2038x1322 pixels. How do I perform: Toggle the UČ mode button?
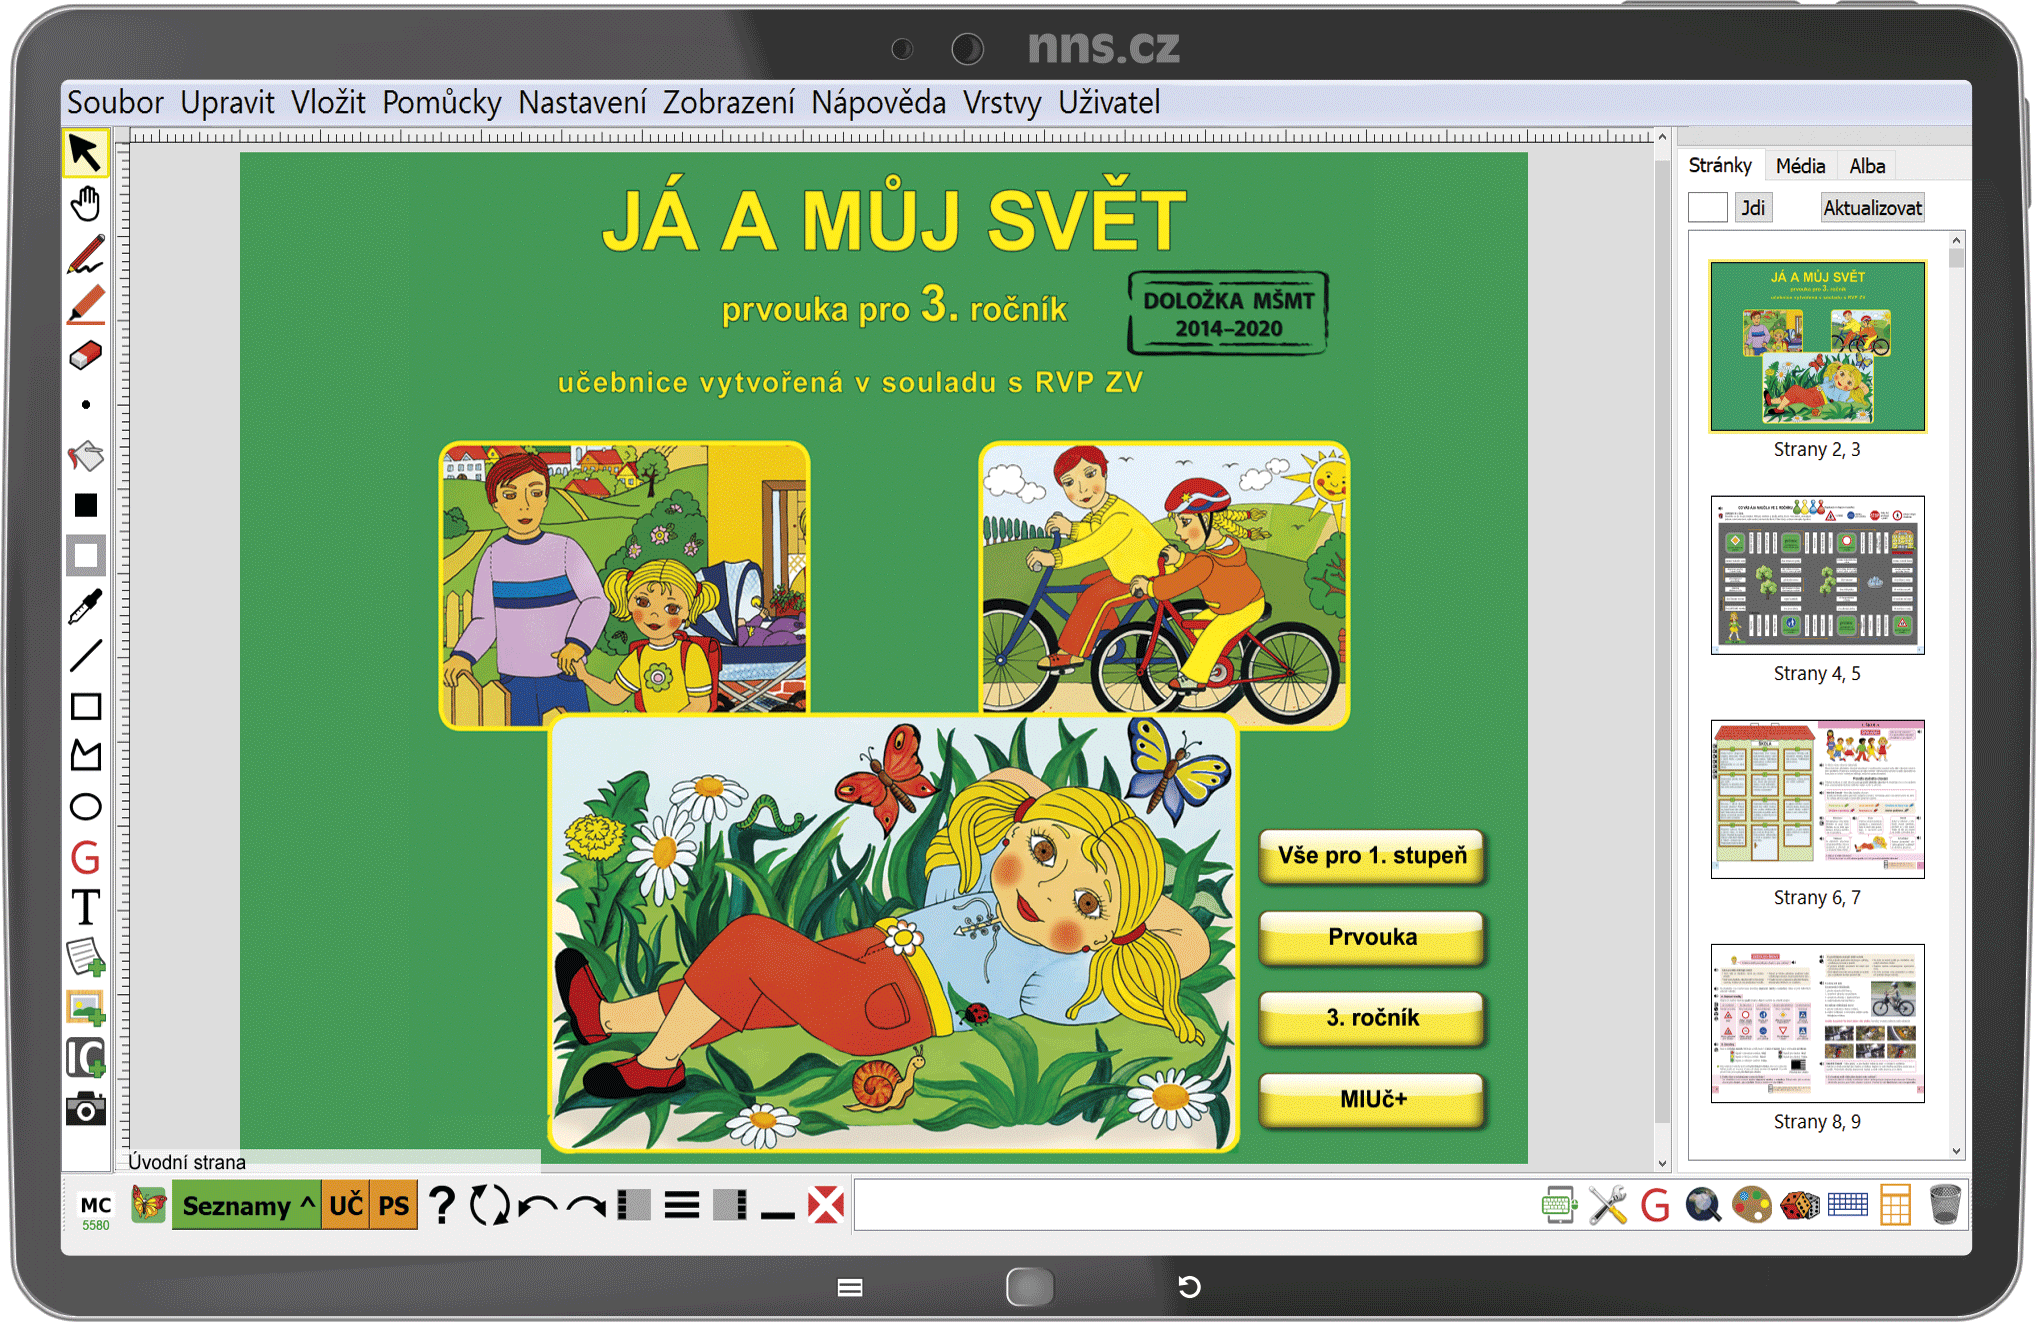pyautogui.click(x=346, y=1205)
